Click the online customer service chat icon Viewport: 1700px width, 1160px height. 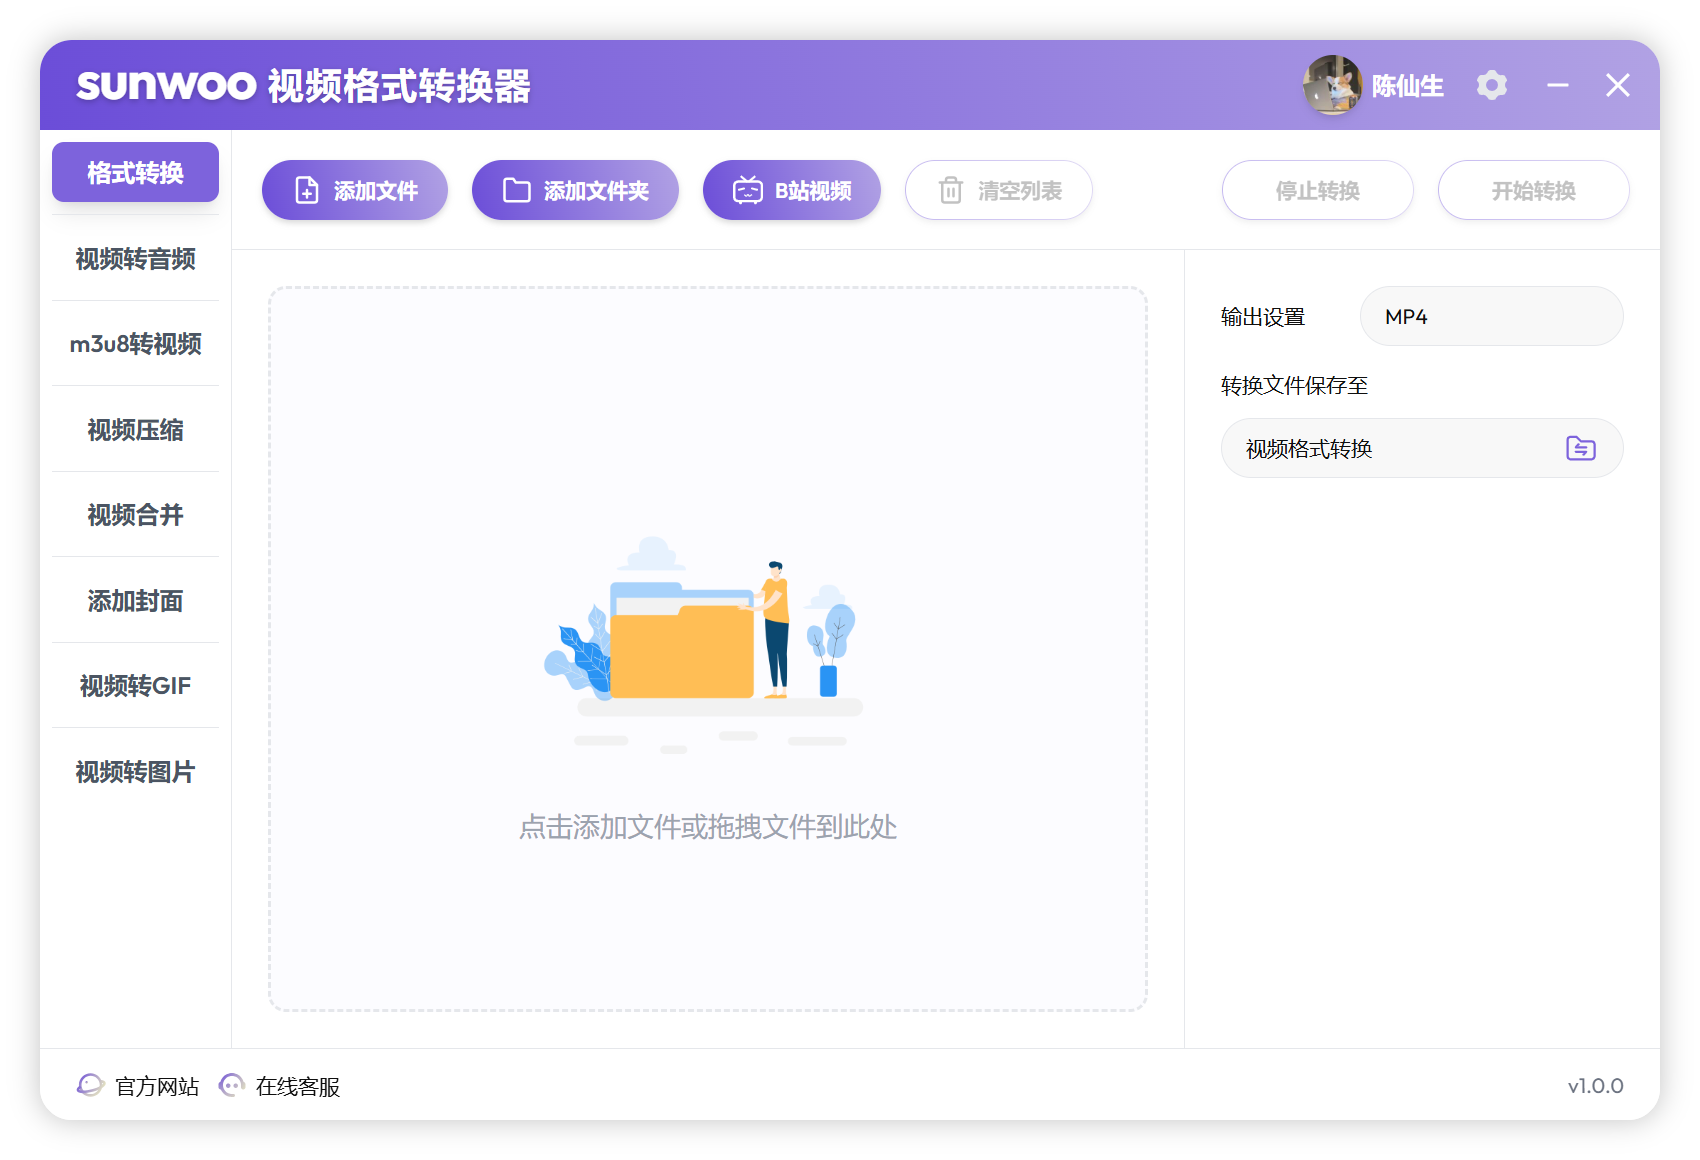tap(232, 1086)
